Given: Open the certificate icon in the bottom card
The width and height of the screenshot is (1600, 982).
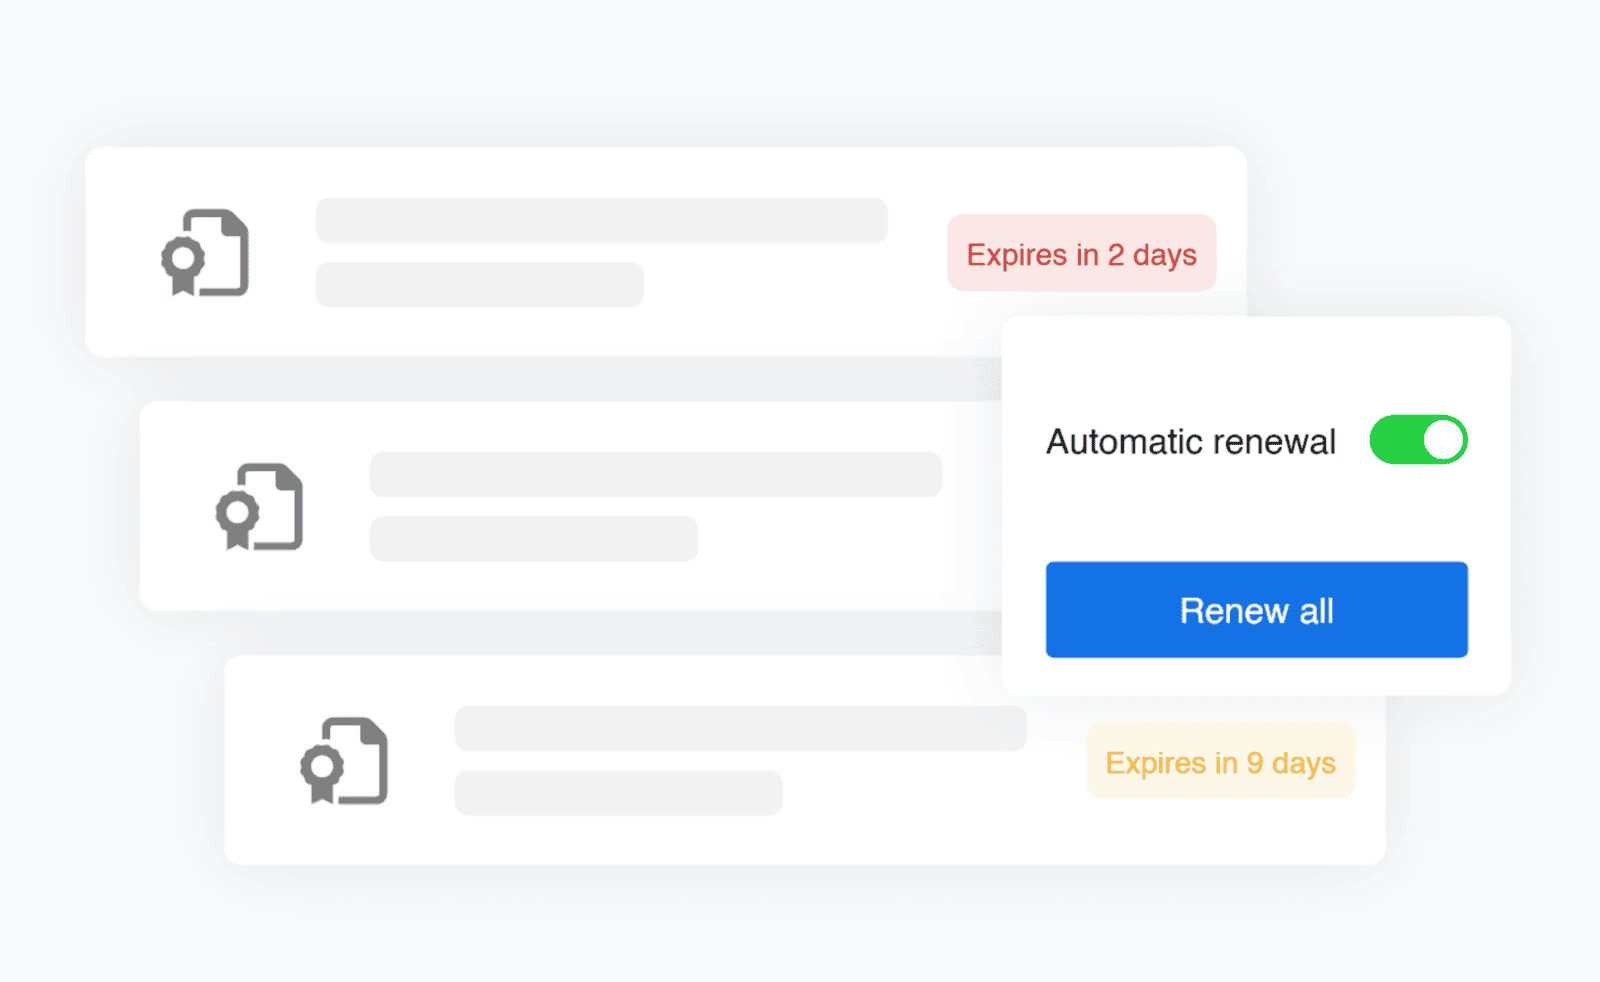Looking at the screenshot, I should [x=344, y=760].
